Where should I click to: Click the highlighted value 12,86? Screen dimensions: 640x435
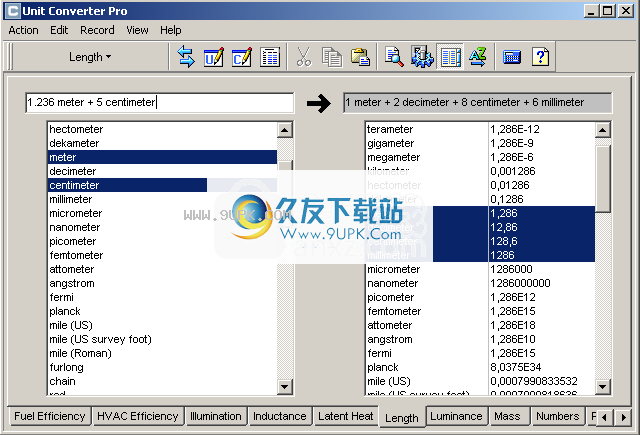(504, 227)
